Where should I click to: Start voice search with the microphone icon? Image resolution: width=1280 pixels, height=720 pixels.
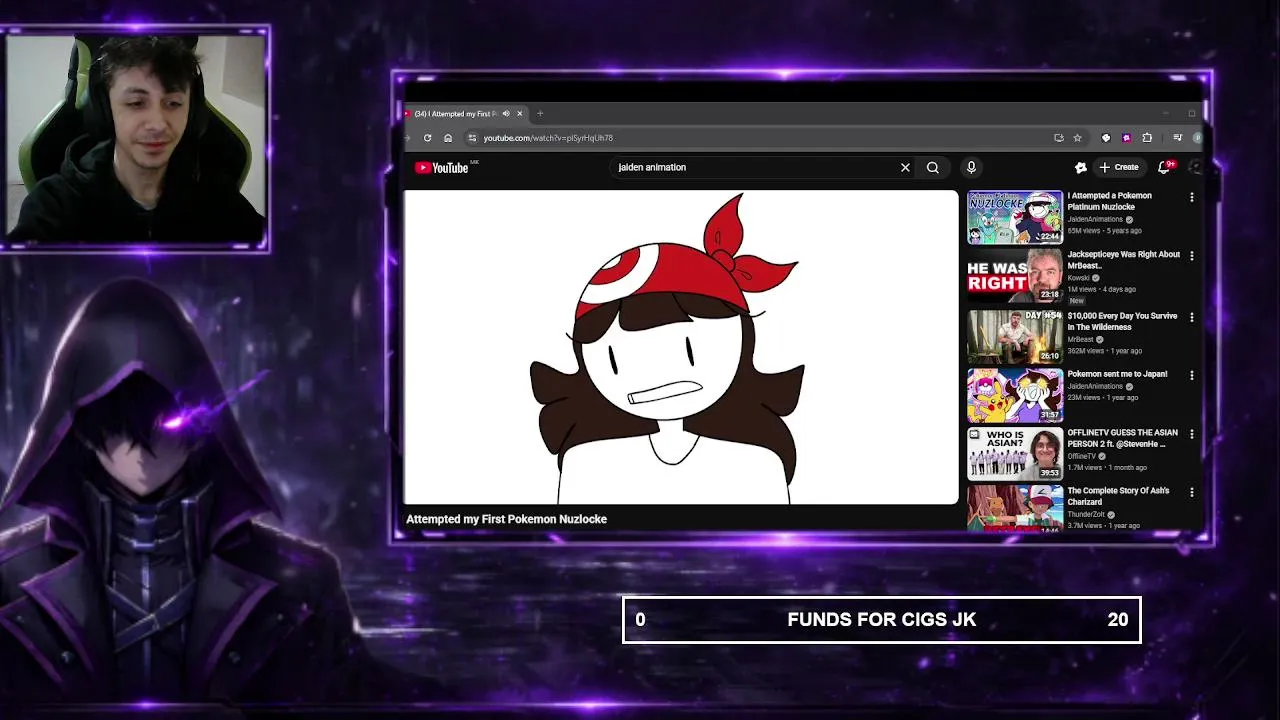971,168
